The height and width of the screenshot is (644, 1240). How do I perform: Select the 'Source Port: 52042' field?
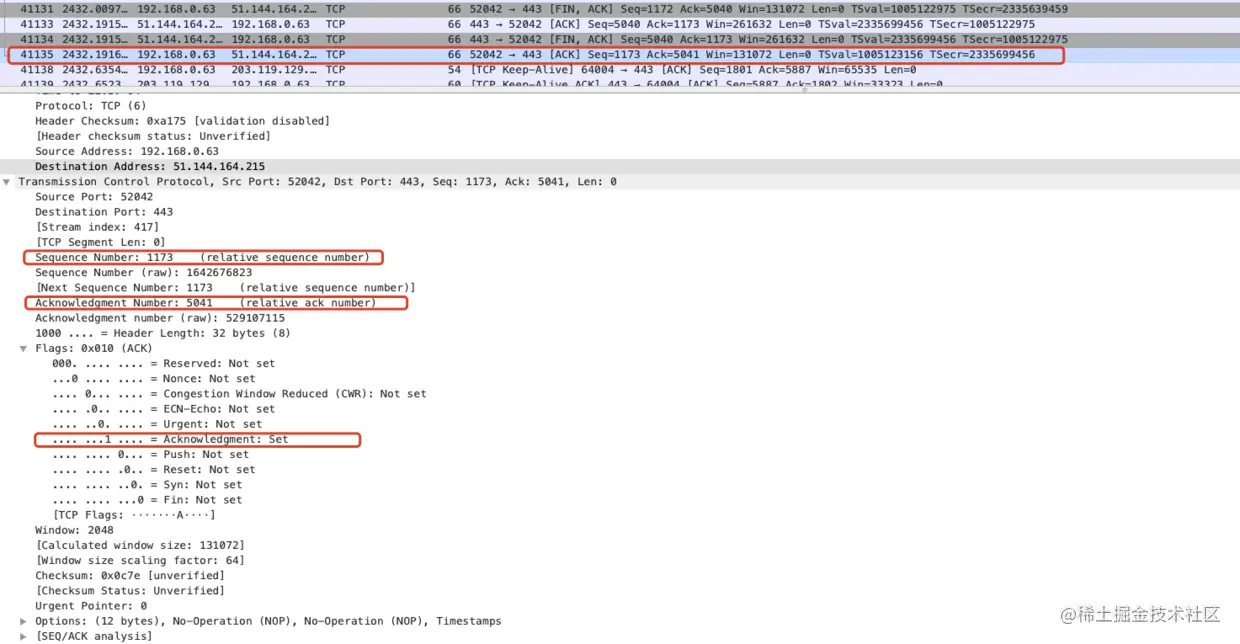click(94, 197)
